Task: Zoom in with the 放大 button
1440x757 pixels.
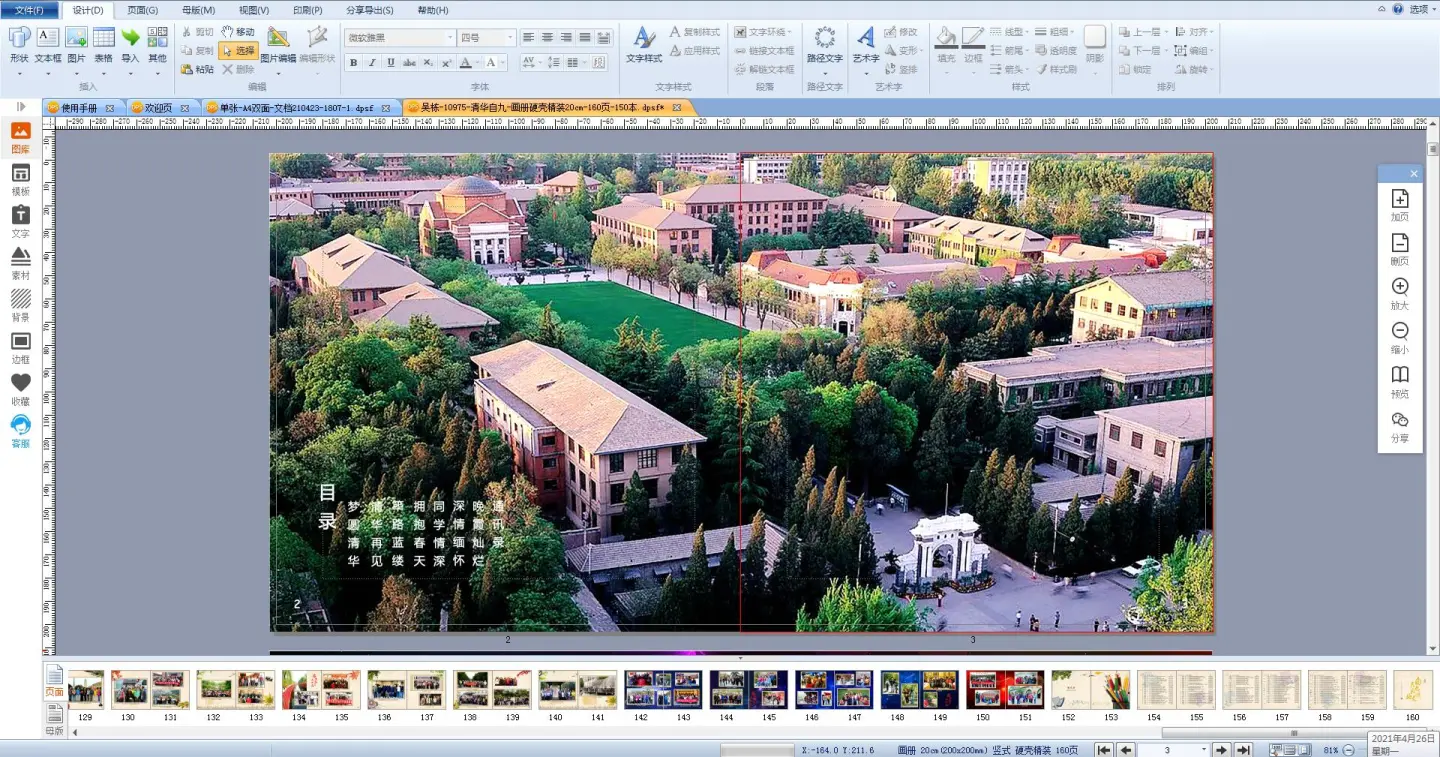Action: [x=1400, y=294]
